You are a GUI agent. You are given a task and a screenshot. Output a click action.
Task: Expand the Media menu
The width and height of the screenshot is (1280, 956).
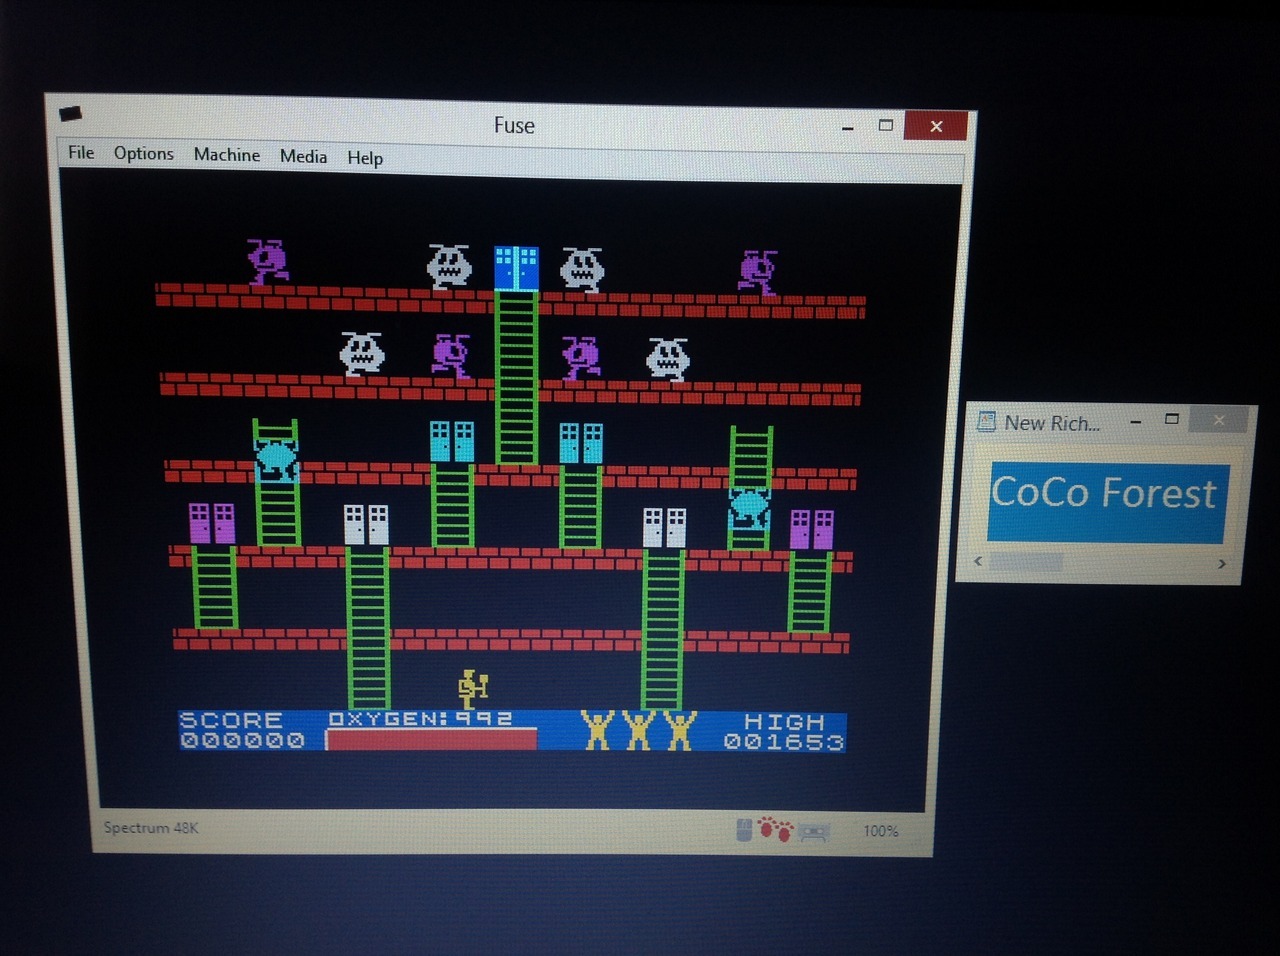point(303,156)
